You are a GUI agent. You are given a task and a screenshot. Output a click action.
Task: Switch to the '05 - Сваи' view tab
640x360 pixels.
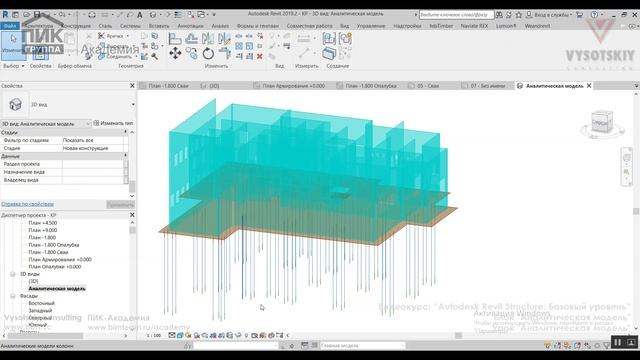428,86
